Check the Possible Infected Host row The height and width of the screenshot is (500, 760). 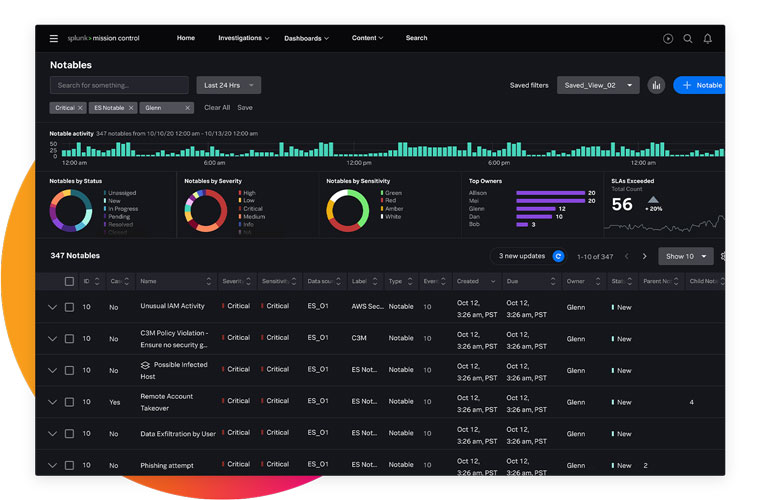coord(69,370)
